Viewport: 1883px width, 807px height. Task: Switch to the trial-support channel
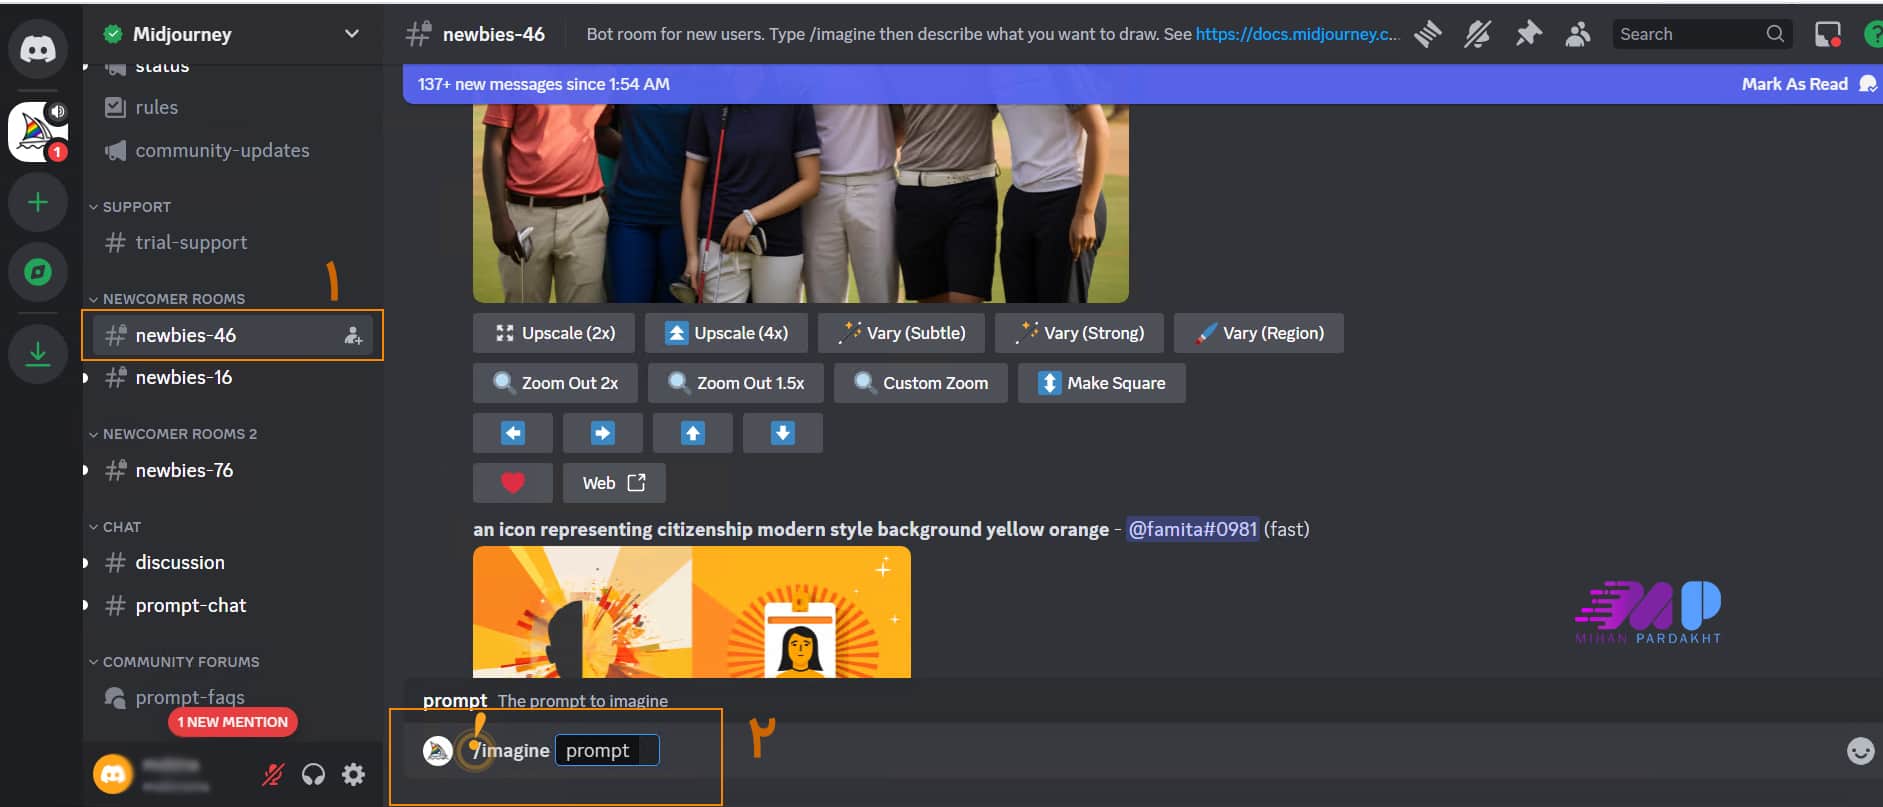coord(191,243)
